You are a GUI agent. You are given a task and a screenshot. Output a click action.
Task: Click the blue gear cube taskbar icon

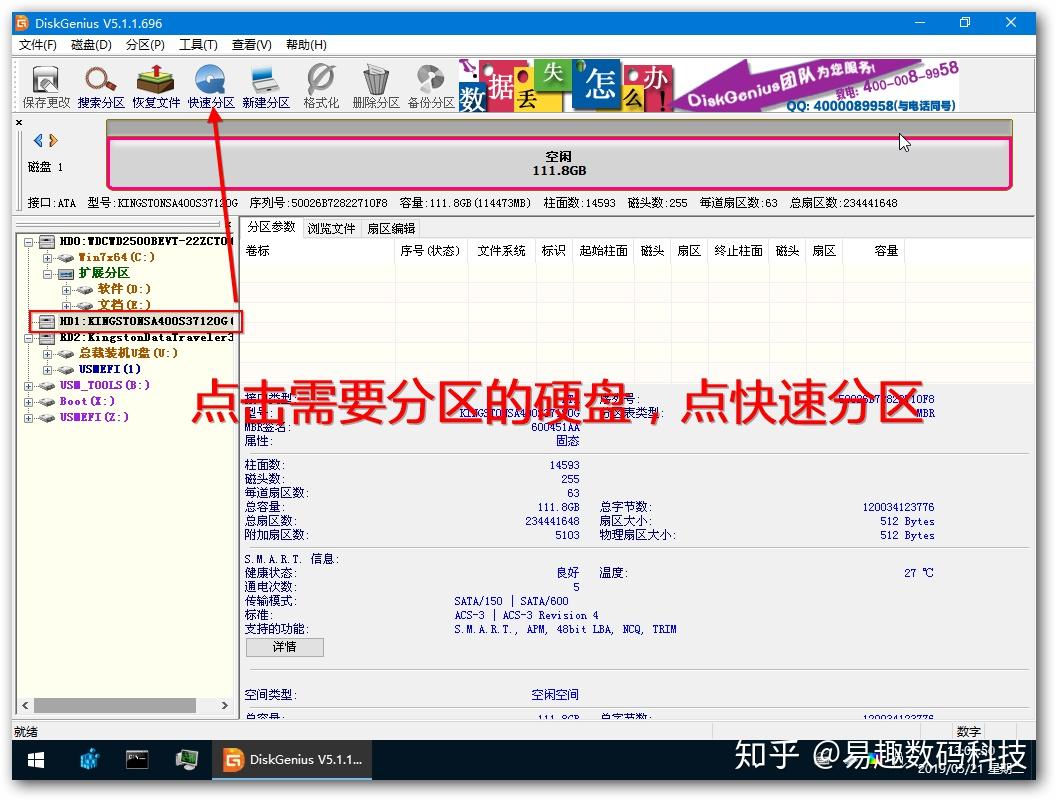[90, 760]
